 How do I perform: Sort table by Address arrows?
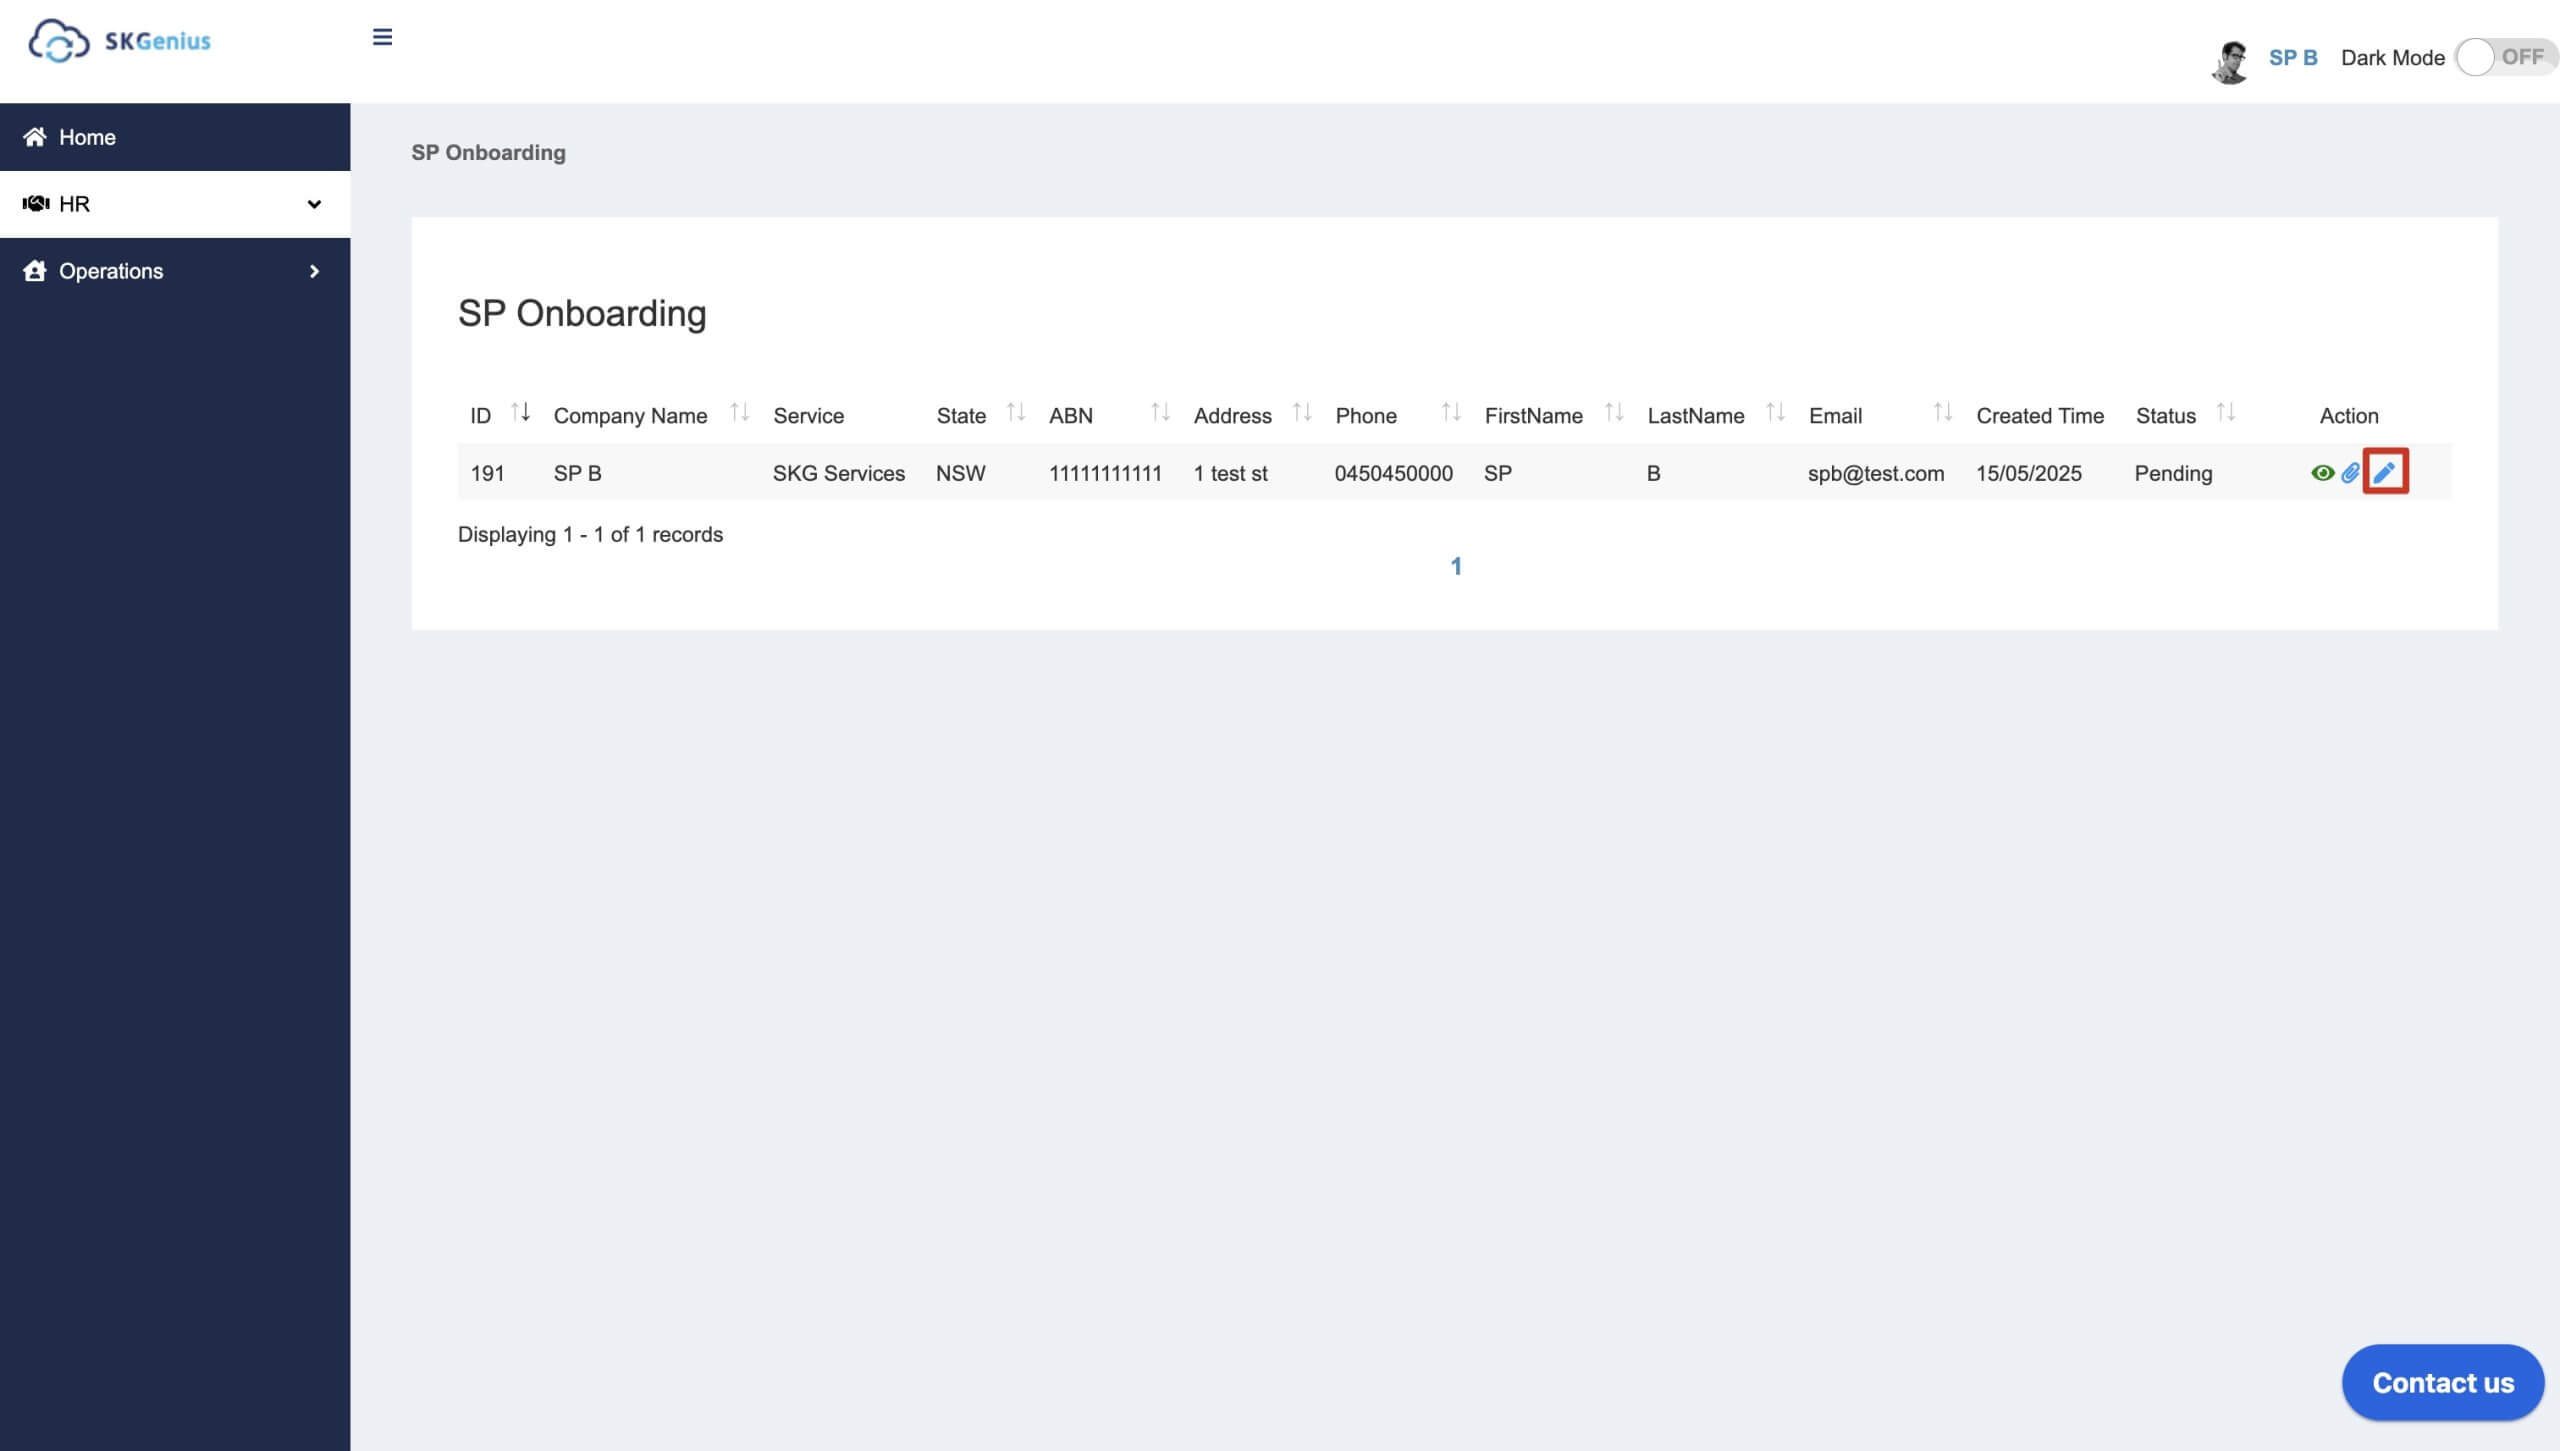[x=1301, y=412]
